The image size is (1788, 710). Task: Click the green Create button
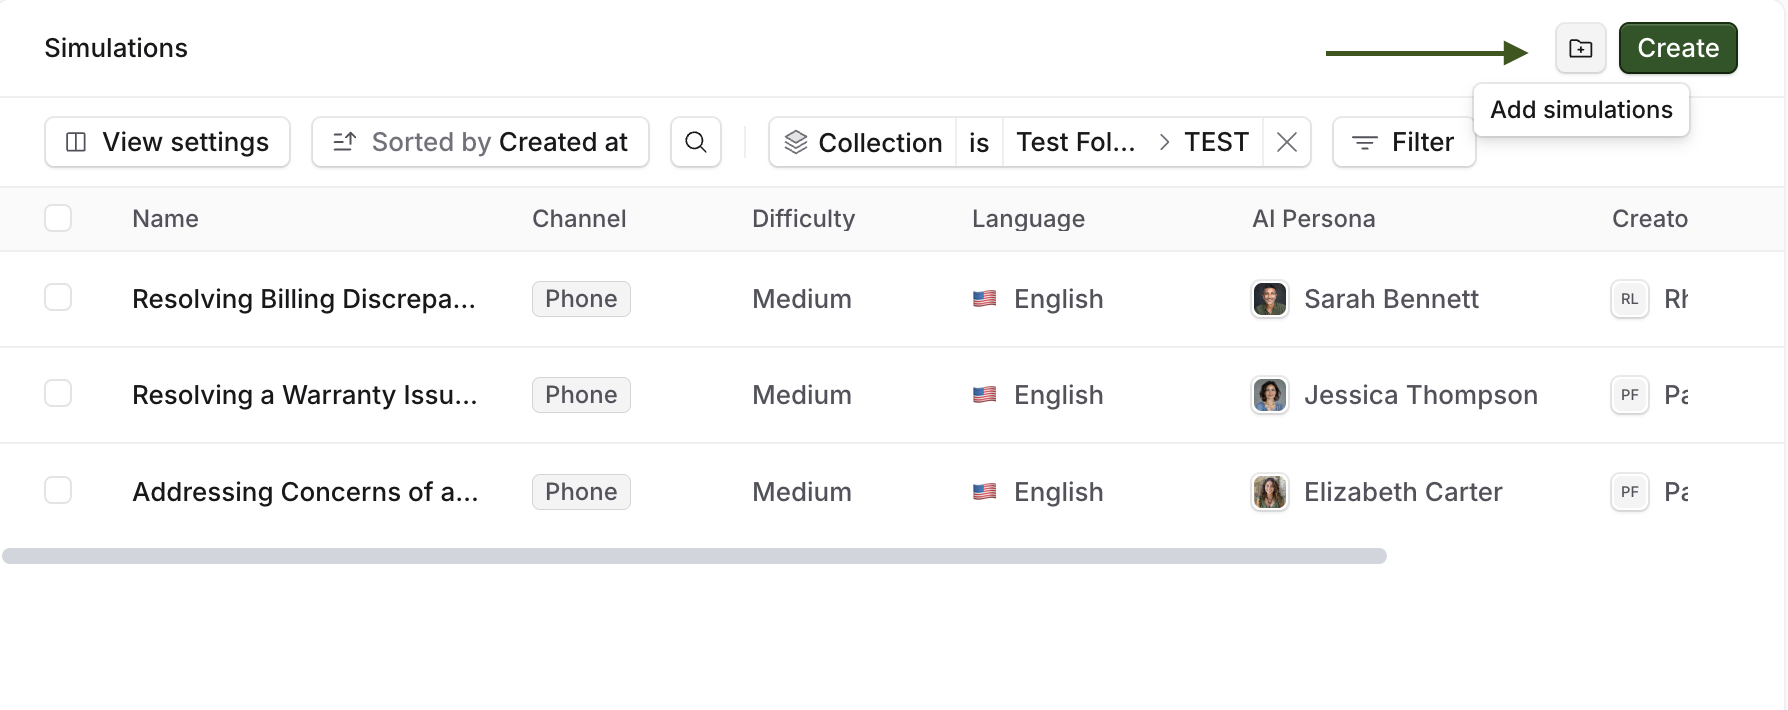pos(1678,48)
